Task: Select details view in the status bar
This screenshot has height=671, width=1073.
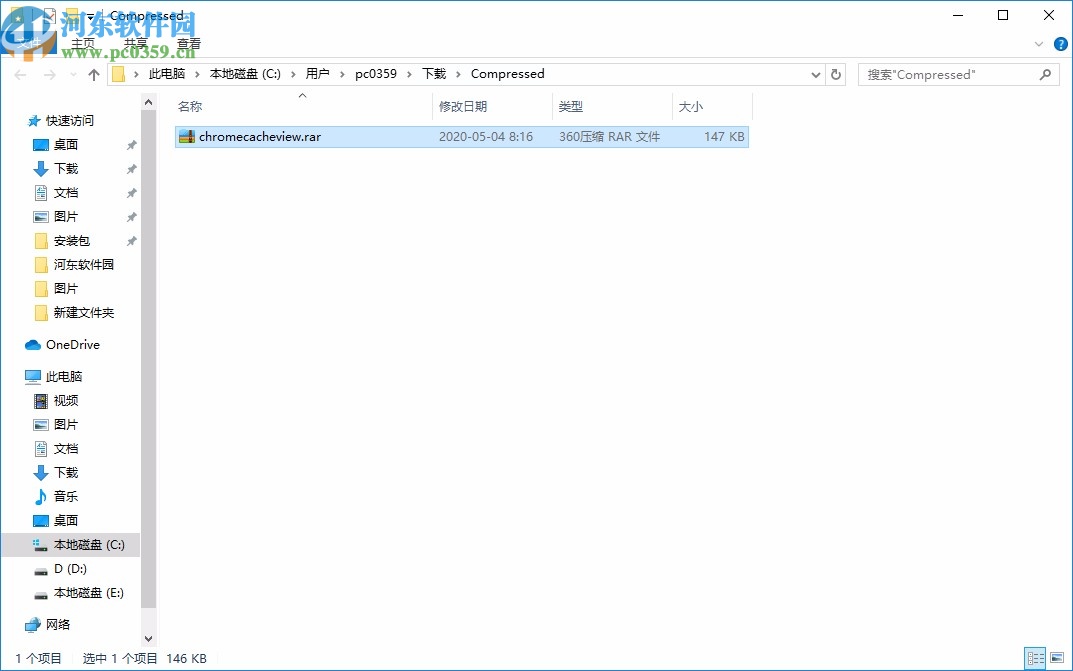Action: point(1036,659)
